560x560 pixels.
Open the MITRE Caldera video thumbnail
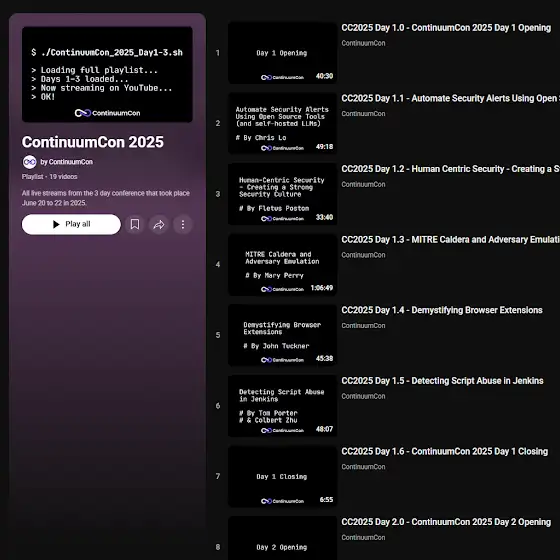(282, 265)
